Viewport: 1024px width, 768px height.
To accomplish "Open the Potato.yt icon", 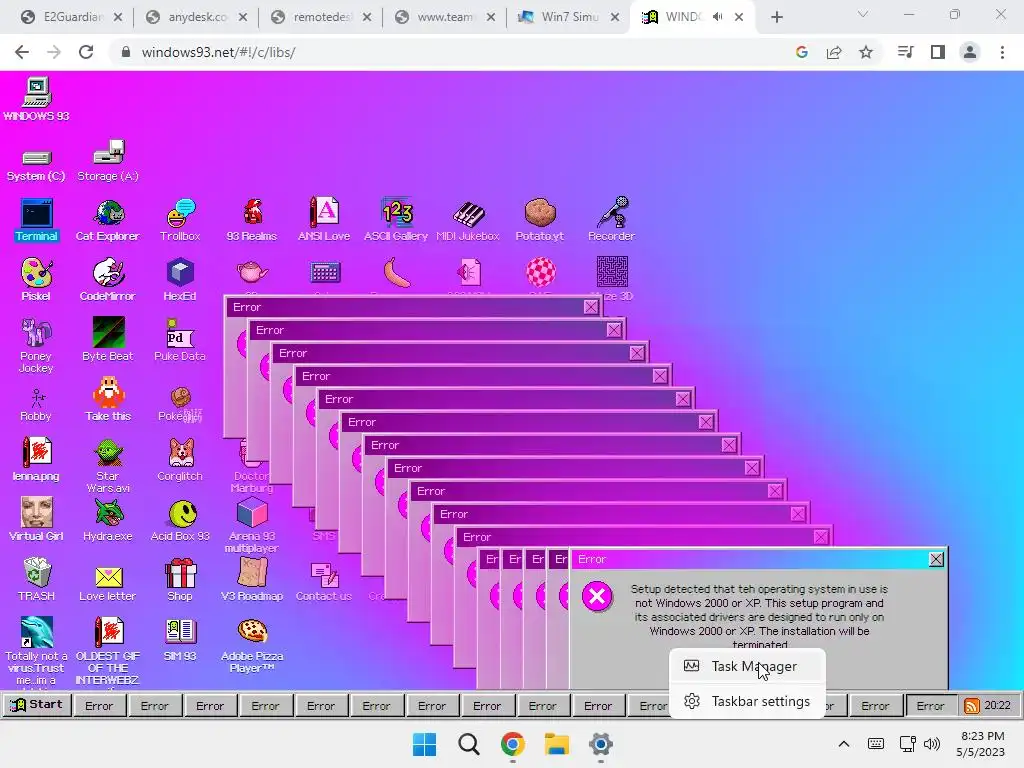I will coord(539,220).
